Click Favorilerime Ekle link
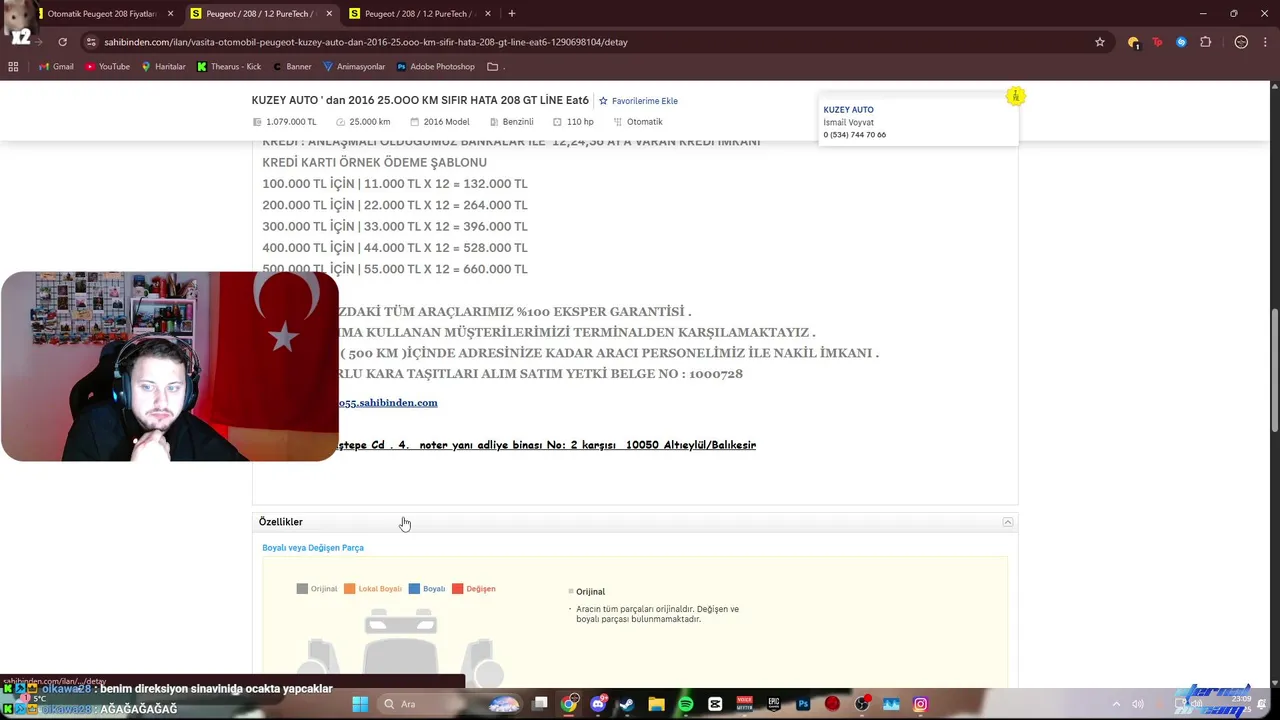Image resolution: width=1280 pixels, height=720 pixels. [645, 101]
